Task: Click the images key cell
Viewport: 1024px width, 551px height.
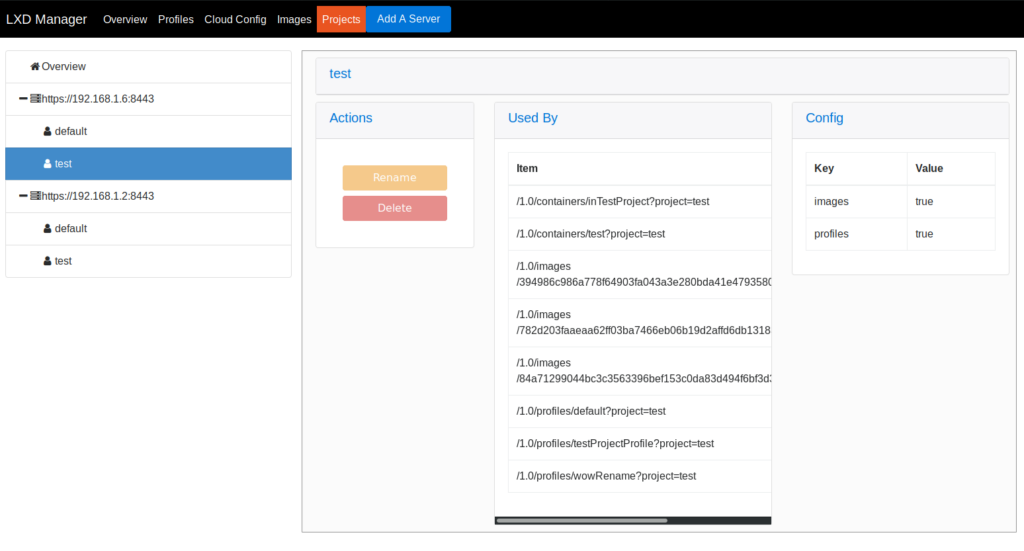Action: click(856, 202)
